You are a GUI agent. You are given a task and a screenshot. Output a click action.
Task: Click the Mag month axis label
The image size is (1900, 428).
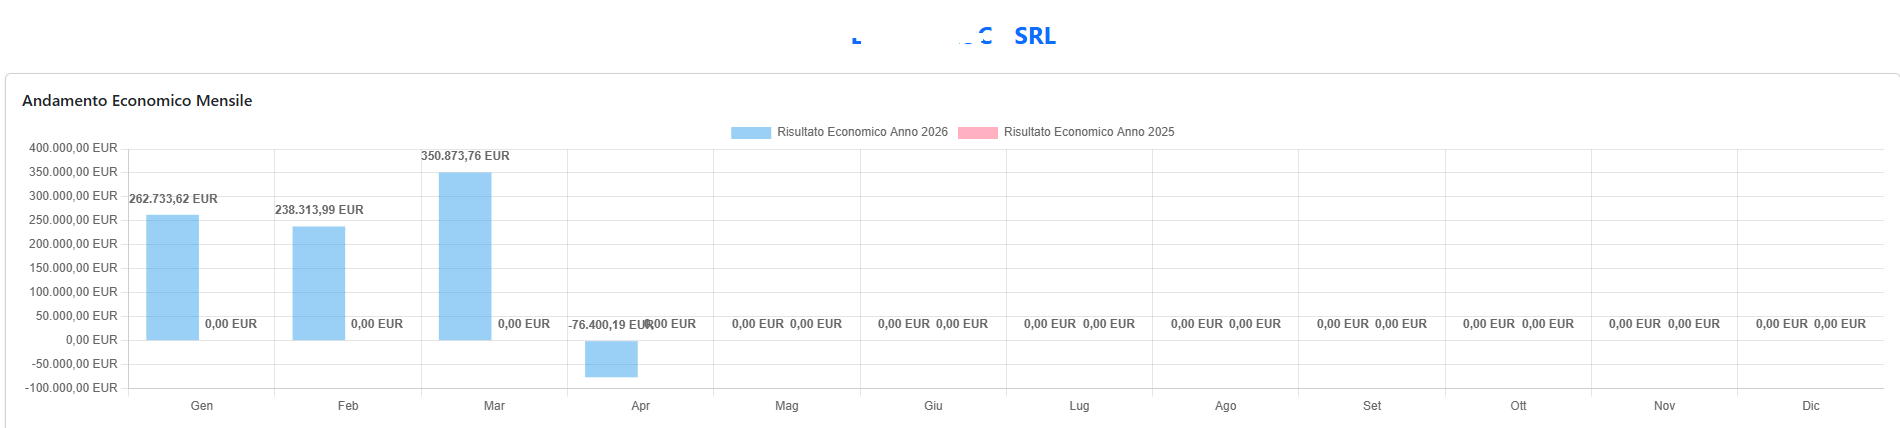(x=786, y=406)
